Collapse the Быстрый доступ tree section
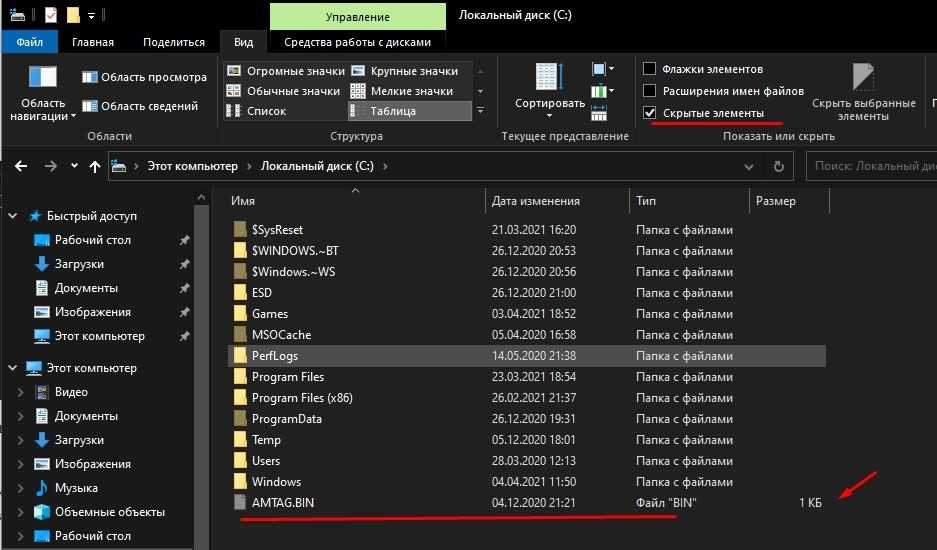Image resolution: width=937 pixels, height=550 pixels. [13, 216]
